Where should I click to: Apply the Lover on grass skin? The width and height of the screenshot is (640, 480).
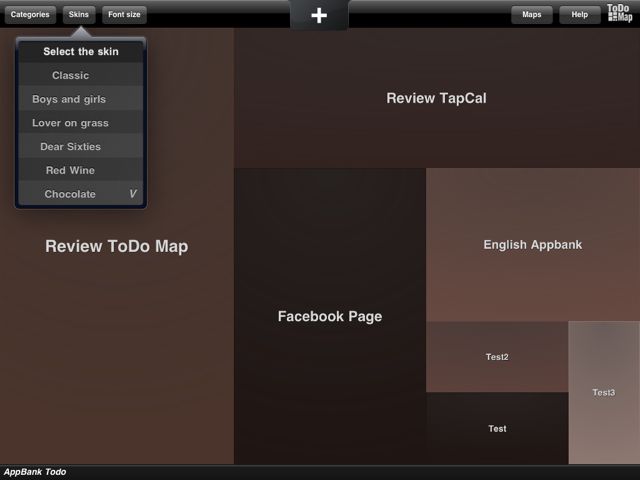pos(81,123)
